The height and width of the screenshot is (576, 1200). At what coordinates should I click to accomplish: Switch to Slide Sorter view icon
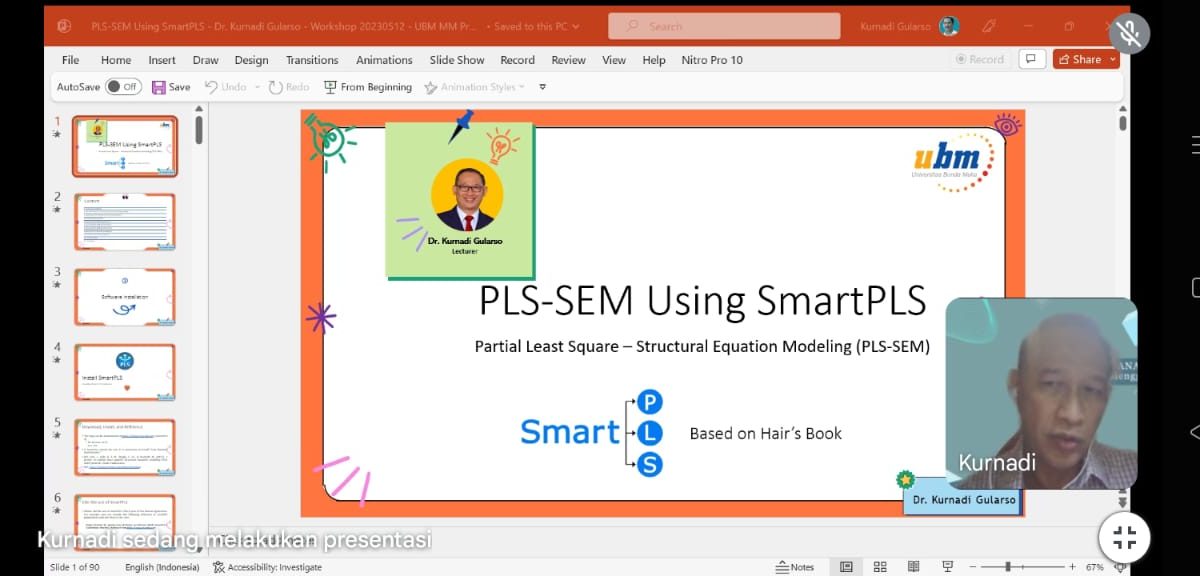click(880, 567)
